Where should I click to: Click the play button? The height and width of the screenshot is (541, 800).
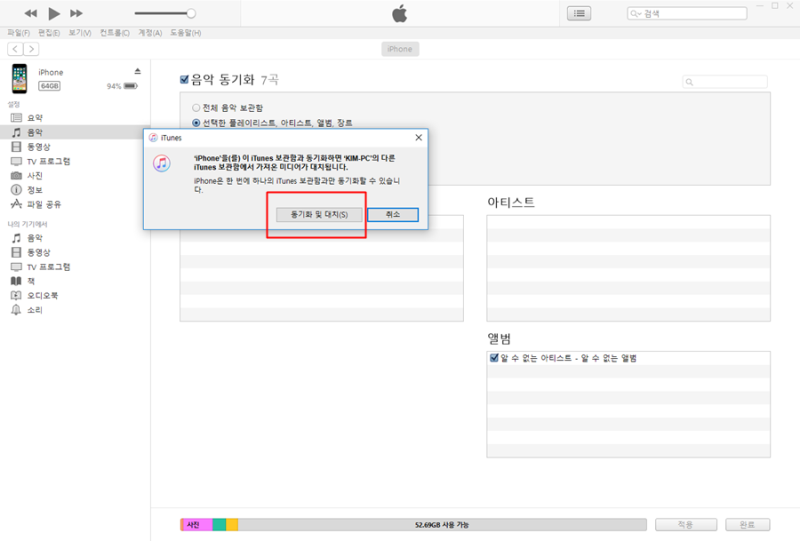point(54,13)
